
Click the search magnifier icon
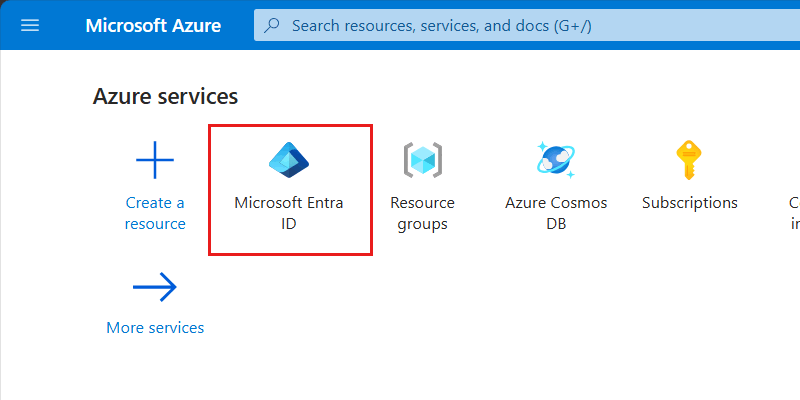click(272, 25)
